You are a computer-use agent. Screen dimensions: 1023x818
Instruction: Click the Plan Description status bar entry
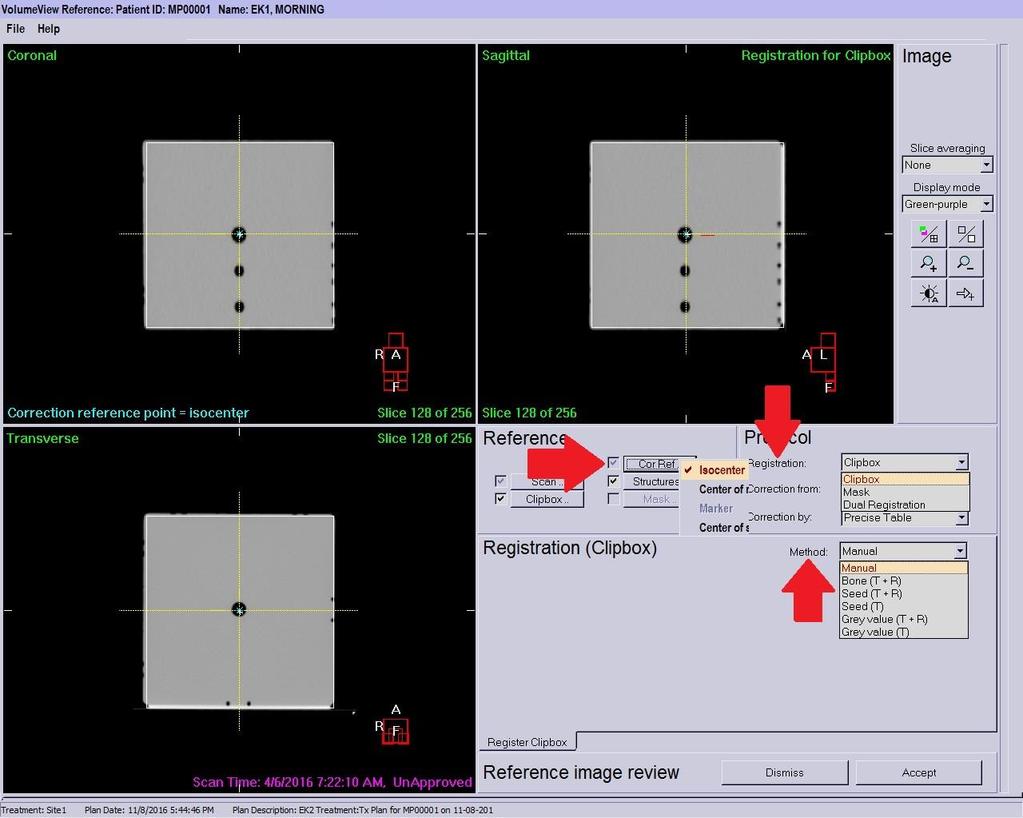point(362,810)
